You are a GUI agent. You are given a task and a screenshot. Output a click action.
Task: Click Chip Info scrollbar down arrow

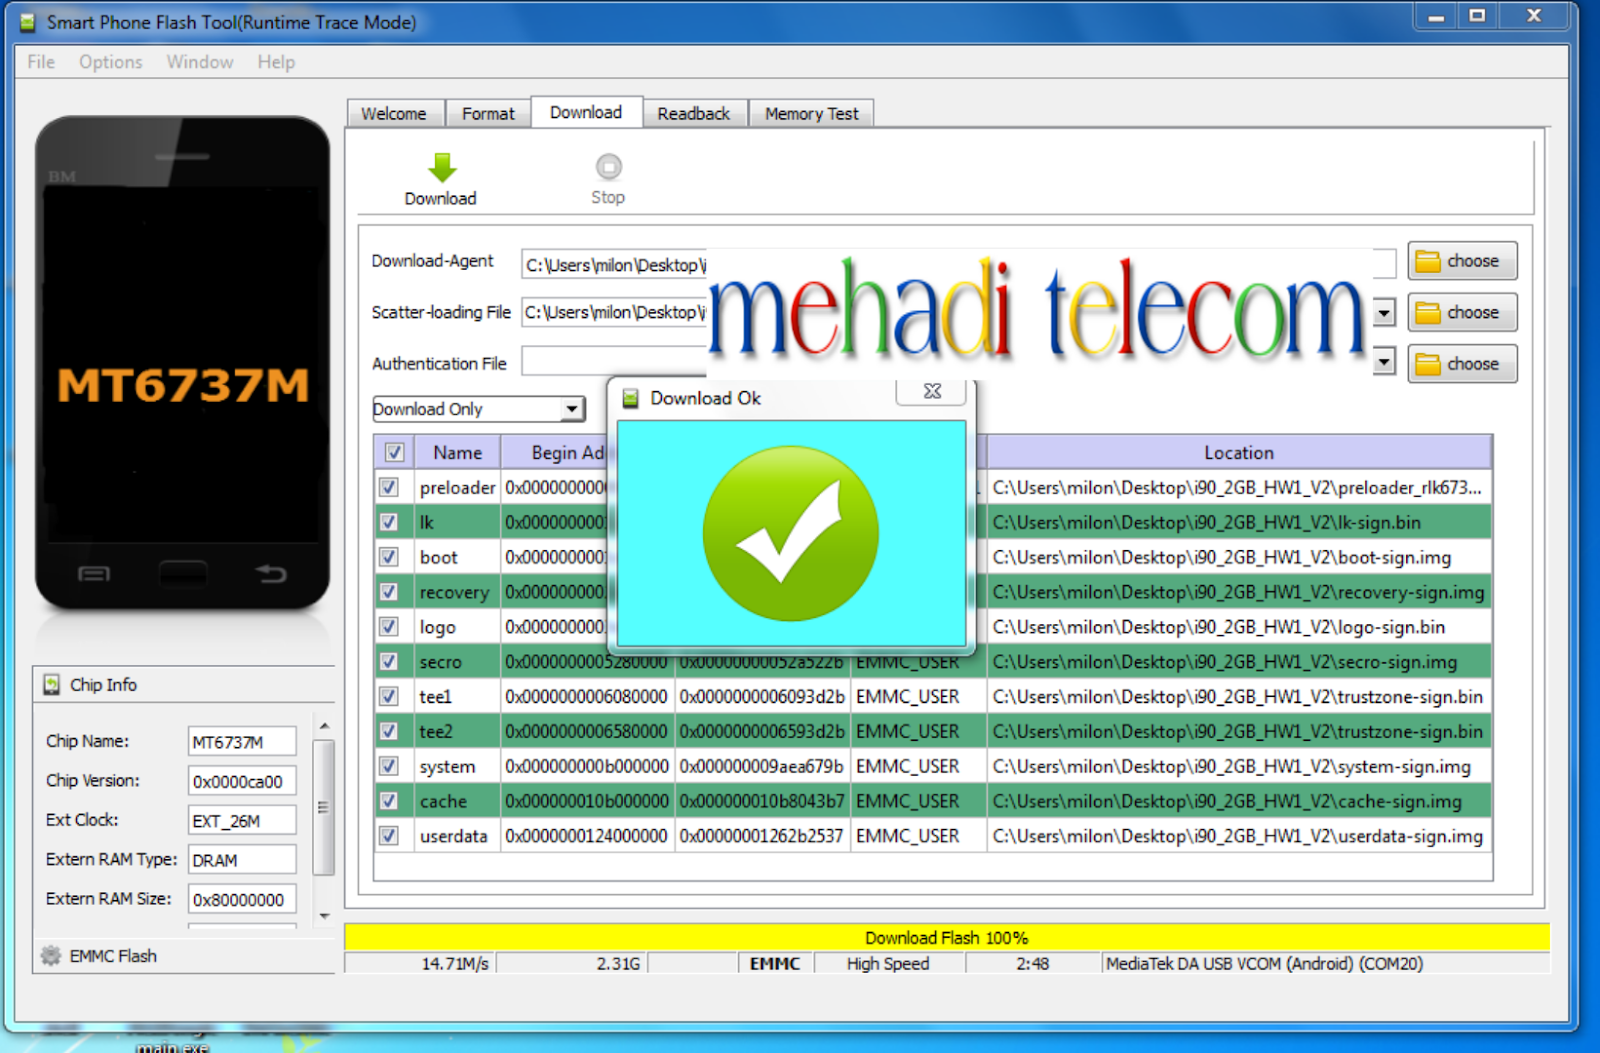(324, 915)
